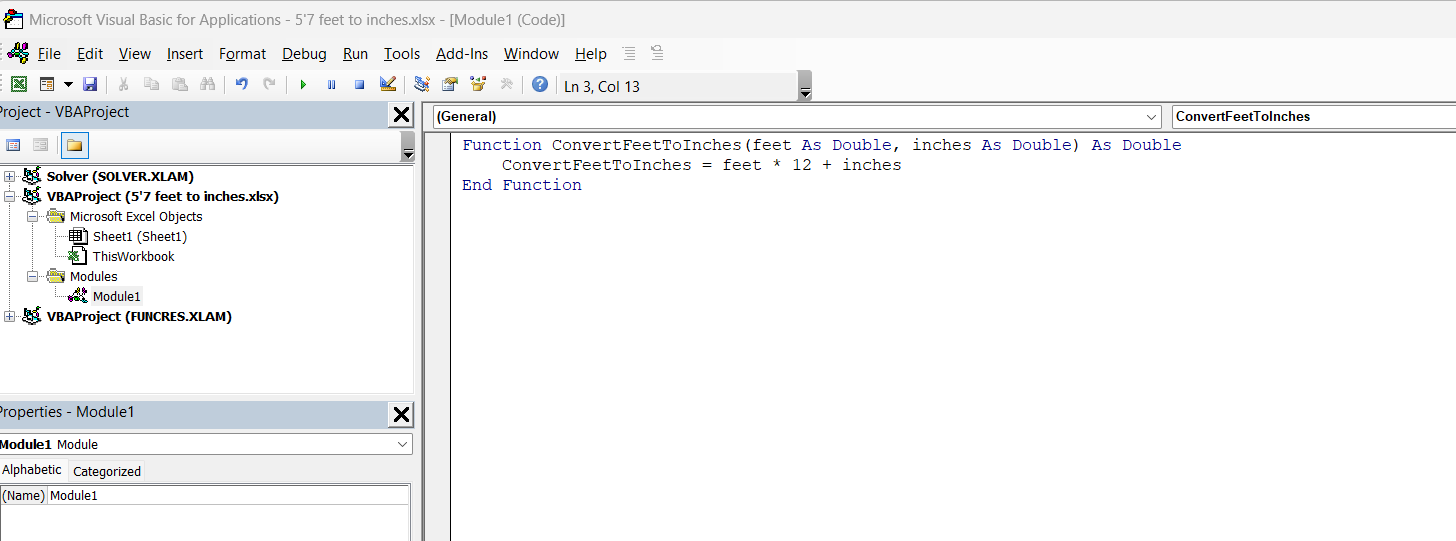The height and width of the screenshot is (541, 1456).
Task: Click the VBA application icon beside File
Action: tap(19, 53)
